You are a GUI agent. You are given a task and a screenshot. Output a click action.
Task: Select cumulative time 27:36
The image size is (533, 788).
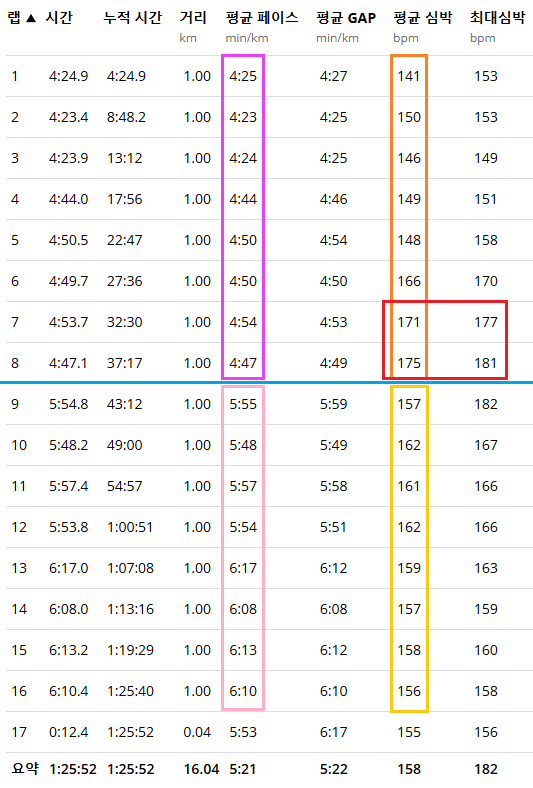pos(125,281)
